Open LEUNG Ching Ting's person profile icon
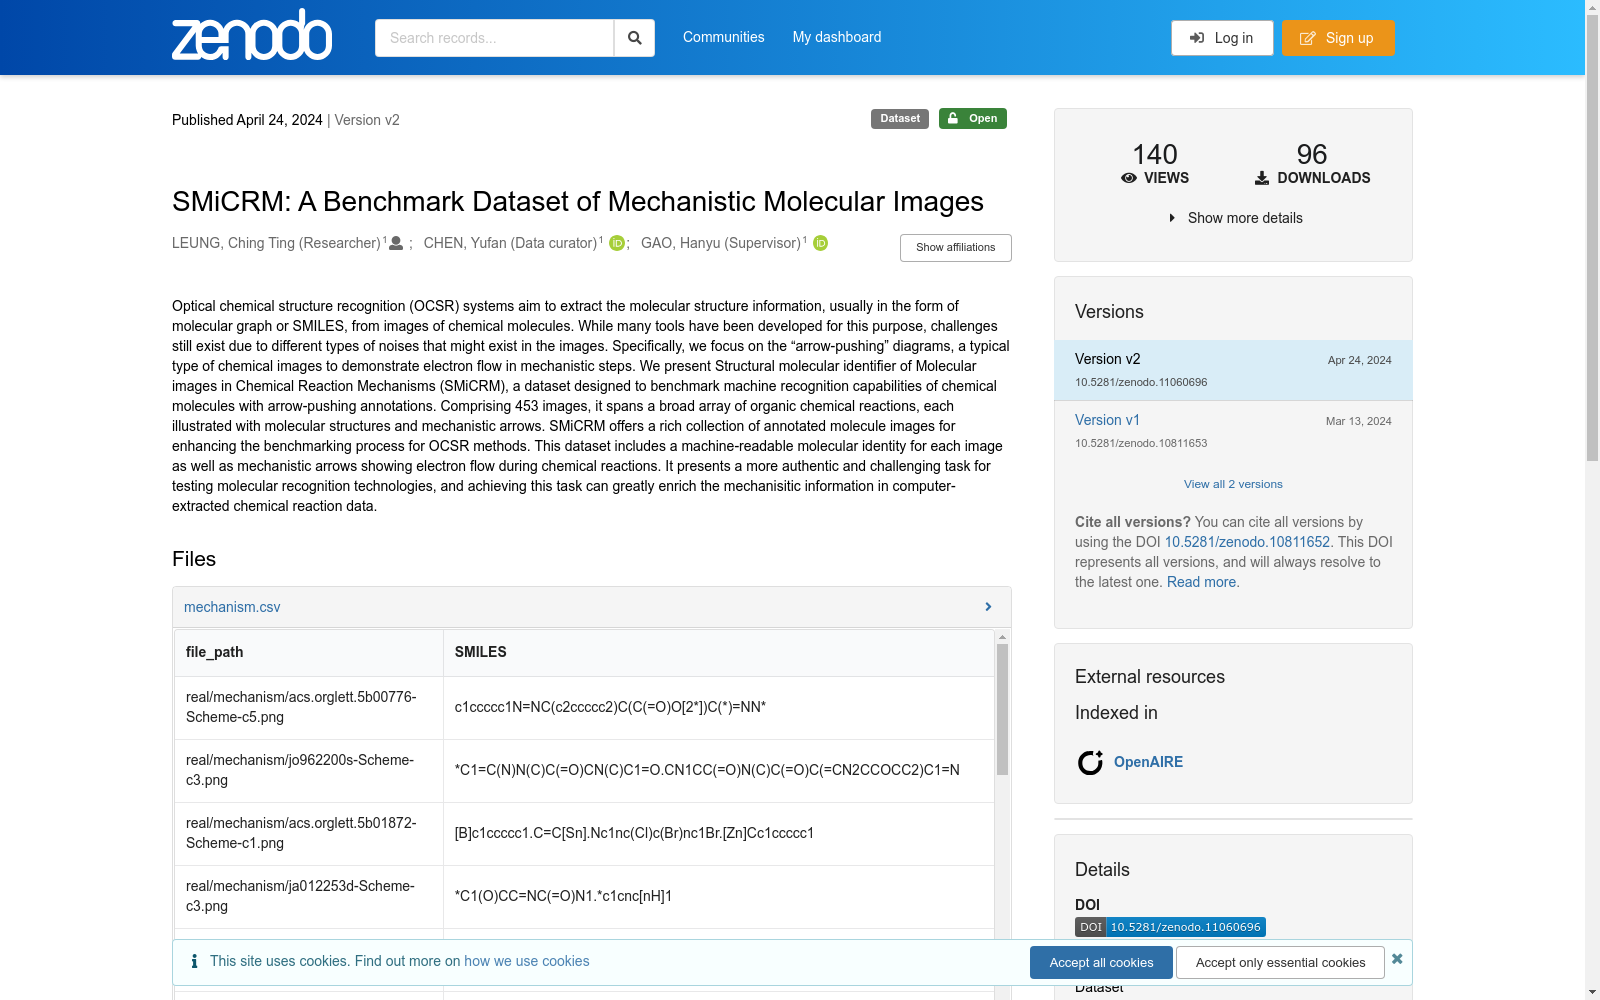1600x1000 pixels. 396,243
